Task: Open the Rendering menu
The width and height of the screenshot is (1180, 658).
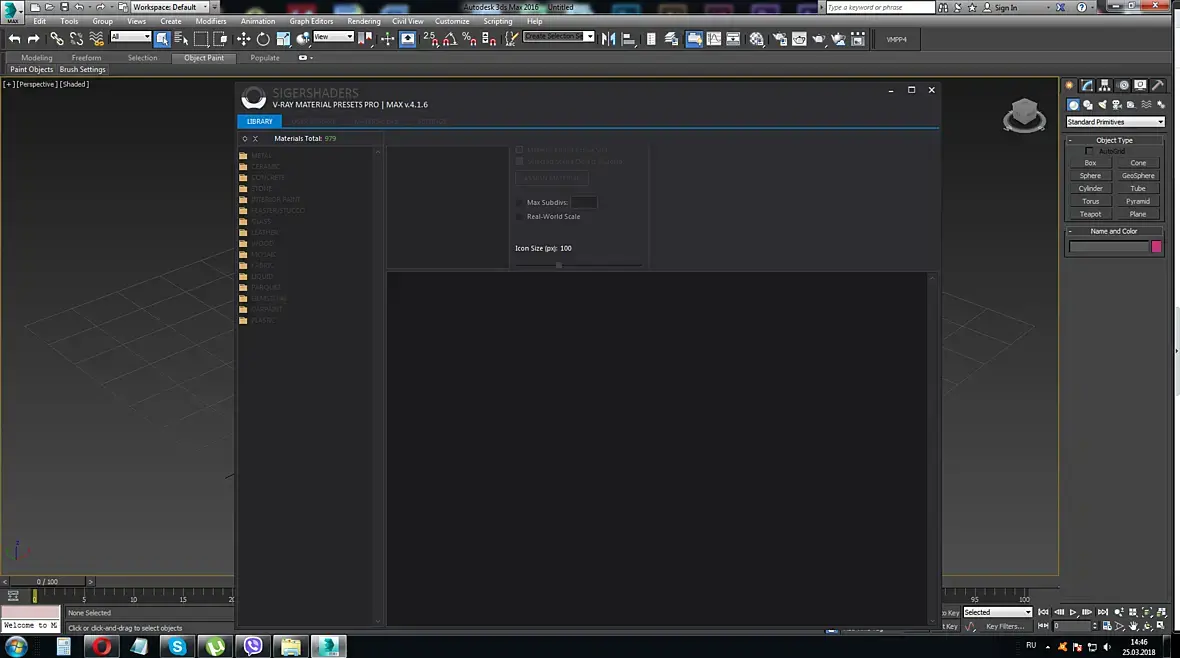Action: click(x=363, y=21)
